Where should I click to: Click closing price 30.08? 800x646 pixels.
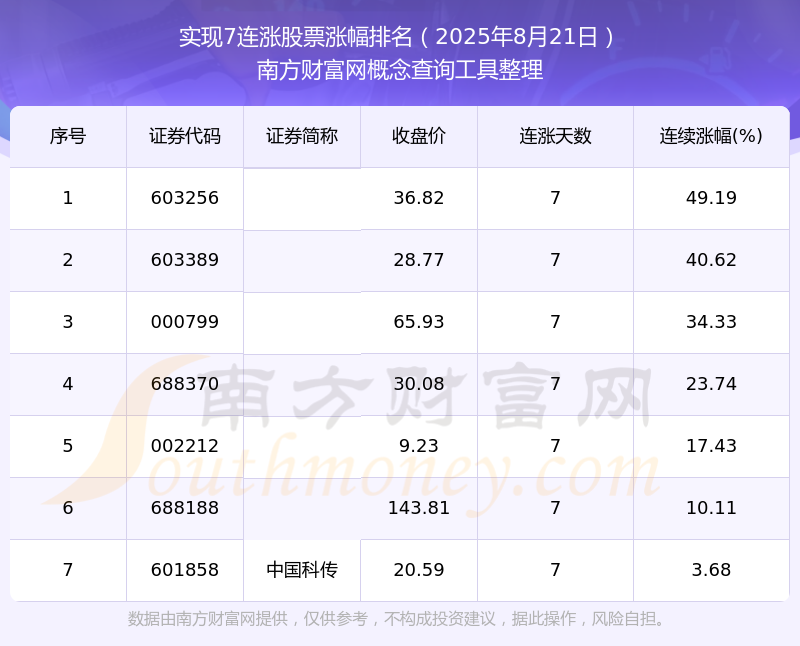(419, 384)
